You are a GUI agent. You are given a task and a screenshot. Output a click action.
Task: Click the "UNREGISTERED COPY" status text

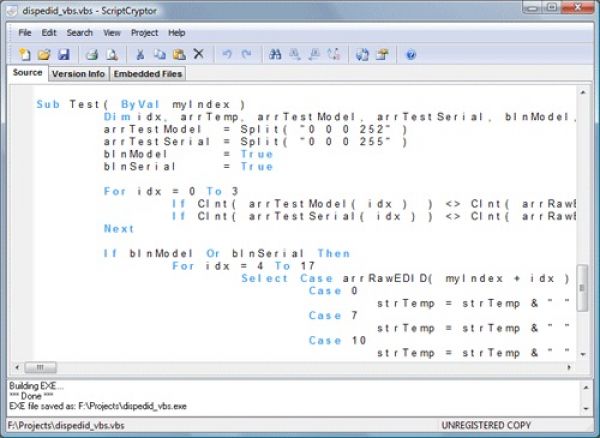(486, 425)
